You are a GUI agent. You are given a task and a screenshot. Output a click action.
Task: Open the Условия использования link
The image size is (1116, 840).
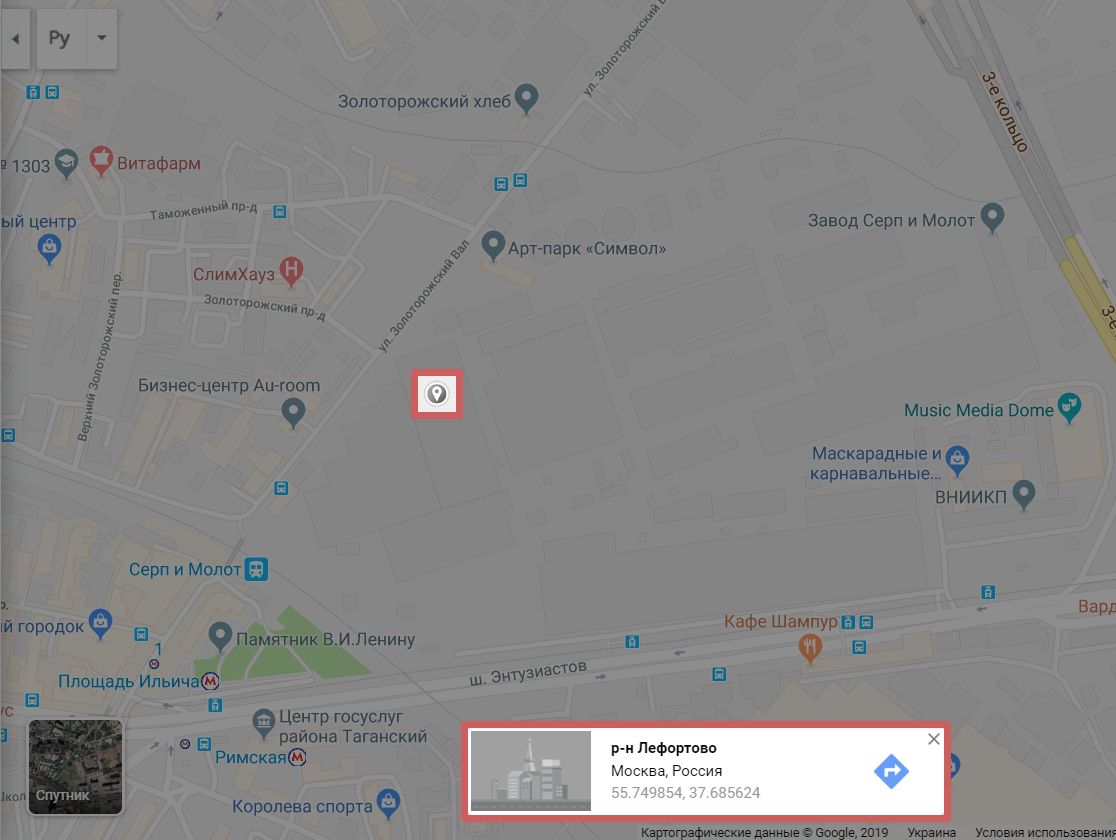(x=1045, y=832)
